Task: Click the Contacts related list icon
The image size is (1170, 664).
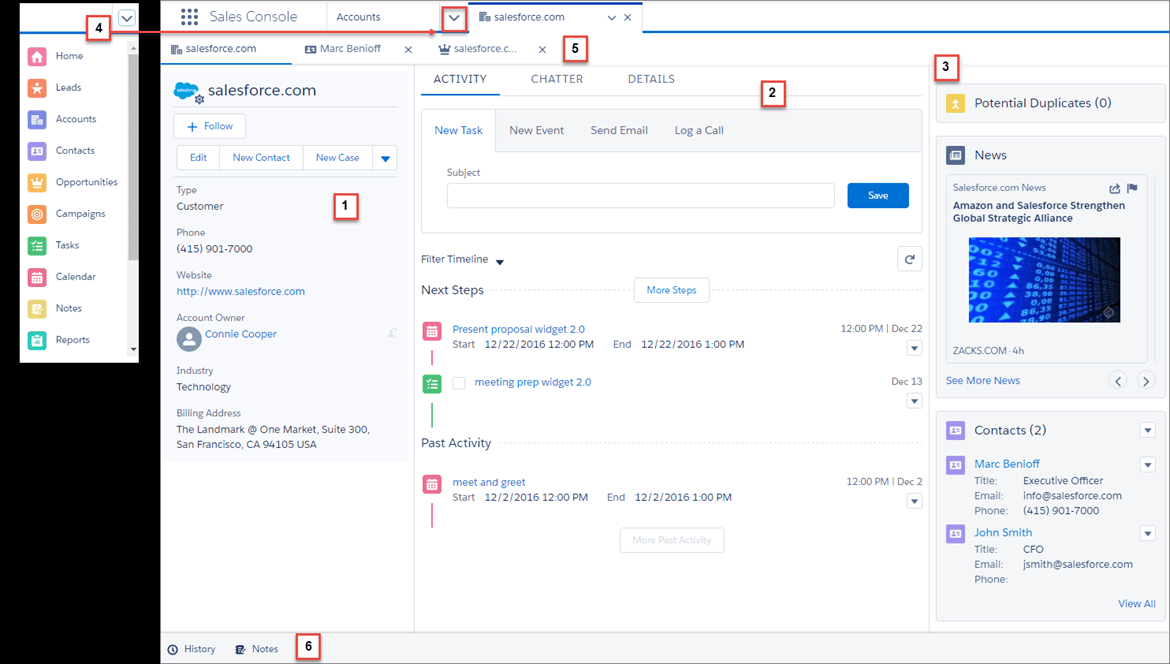Action: click(955, 430)
